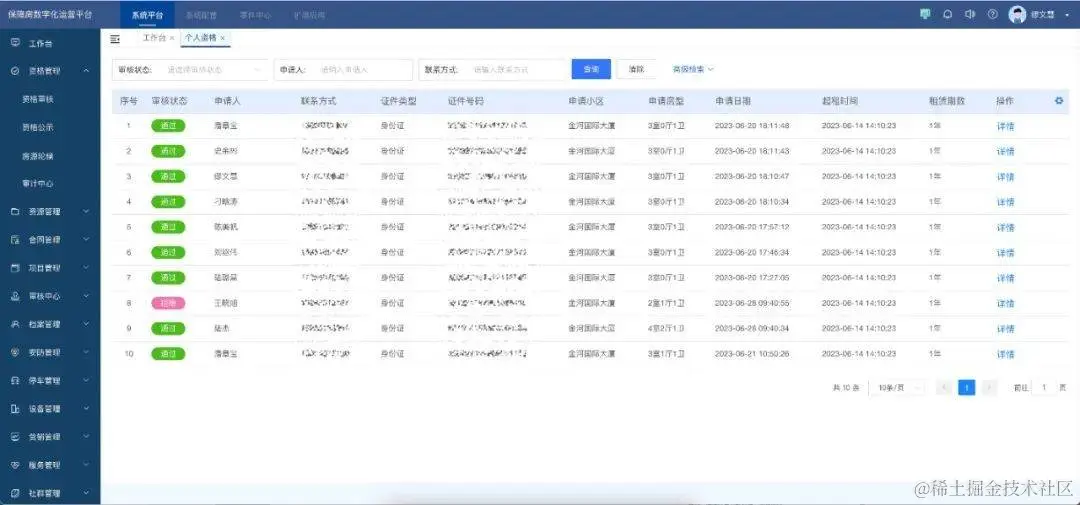Open the 审核状态 select dropdown

click(190, 70)
